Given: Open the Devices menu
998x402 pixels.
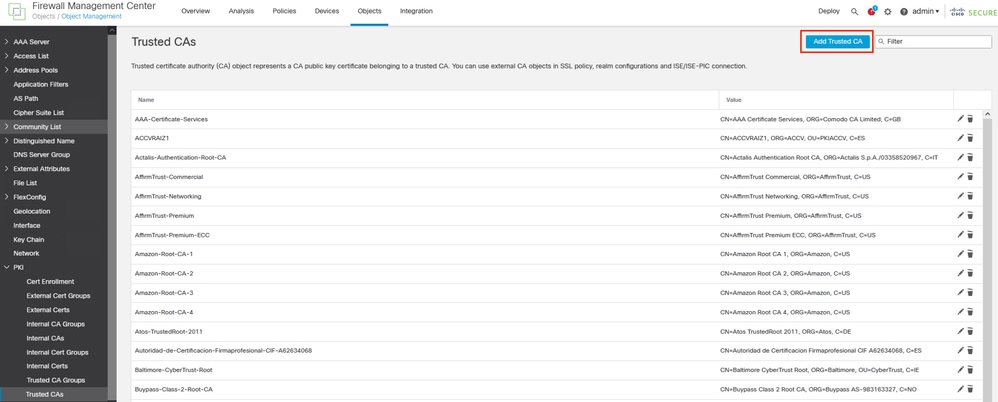Looking at the screenshot, I should (x=327, y=11).
